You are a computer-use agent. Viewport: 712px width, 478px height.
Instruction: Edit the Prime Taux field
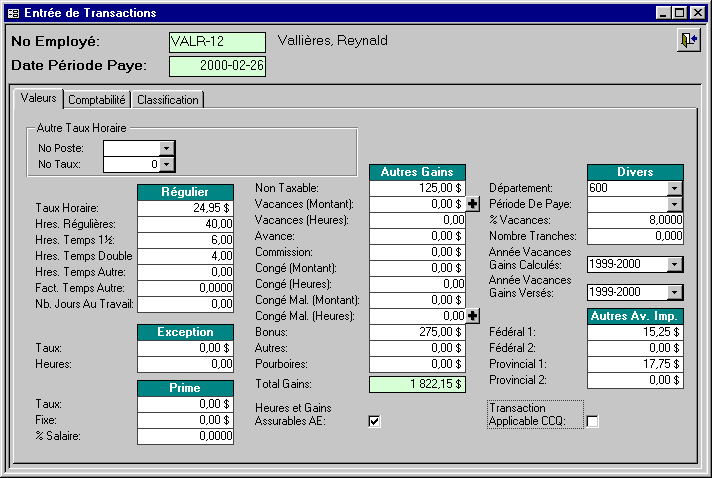(185, 404)
